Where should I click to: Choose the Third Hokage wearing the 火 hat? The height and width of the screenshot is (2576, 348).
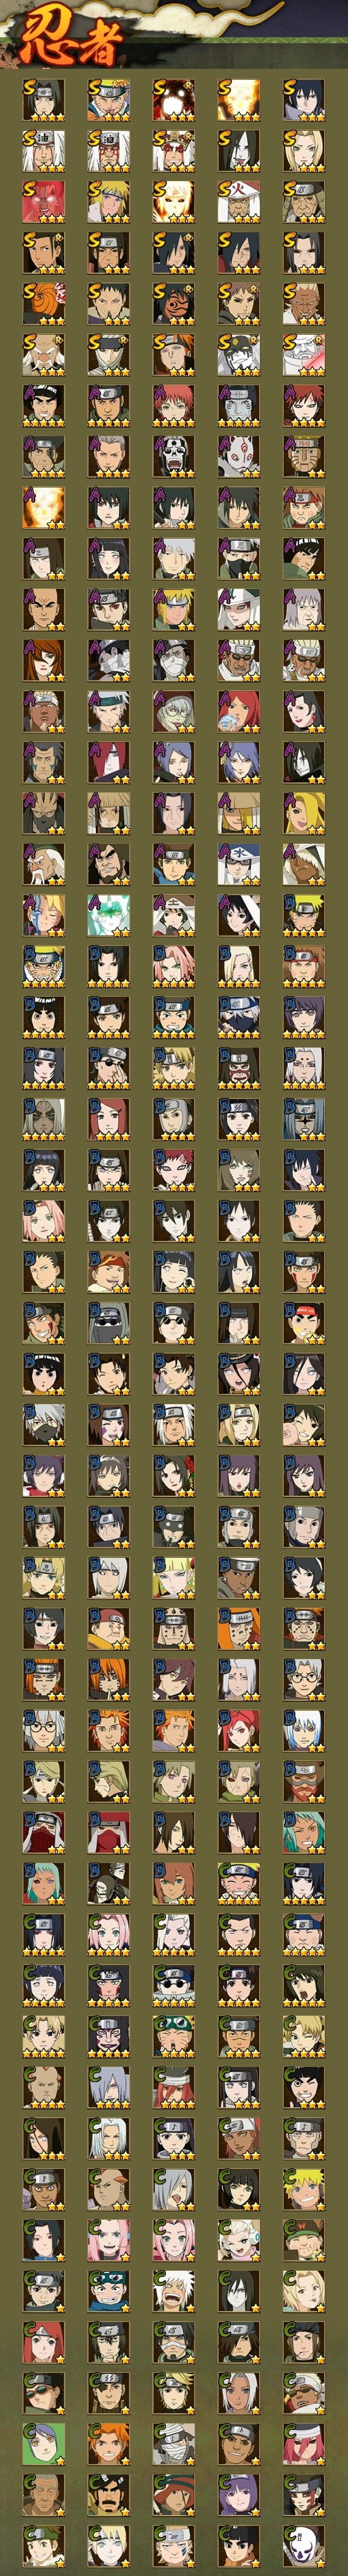[238, 202]
